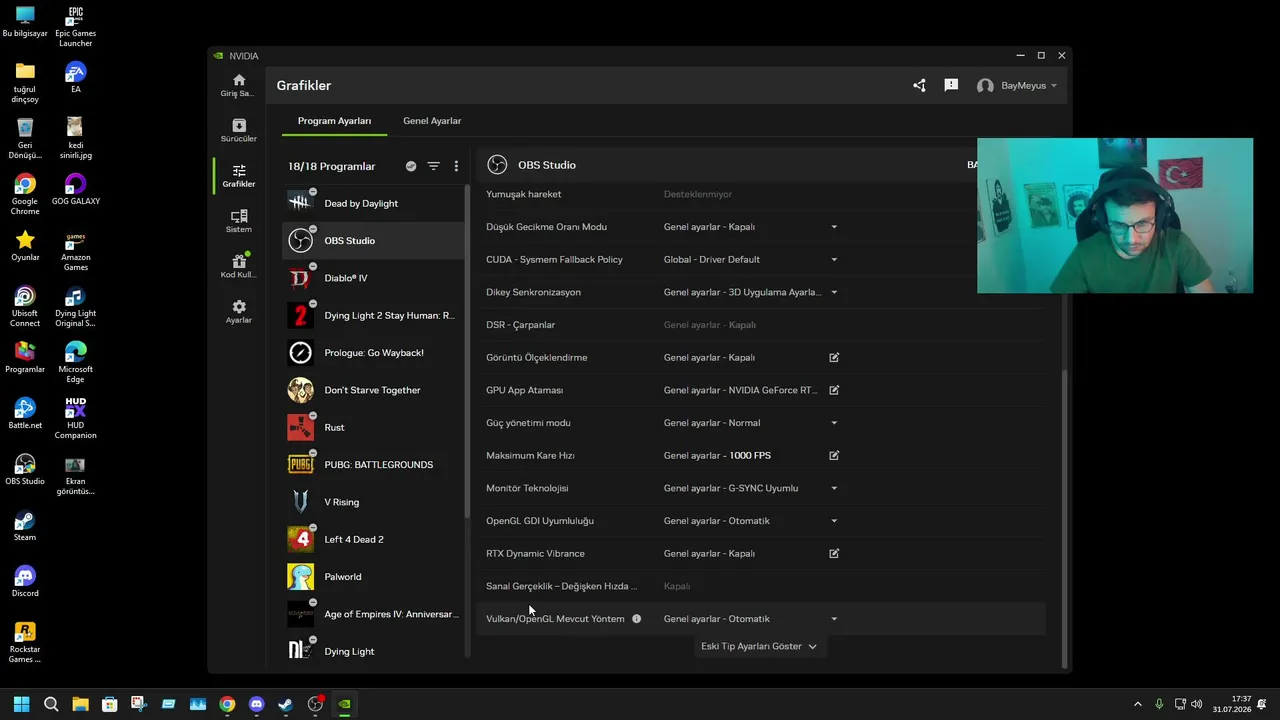Image resolution: width=1280 pixels, height=720 pixels.
Task: Select Don't Starve Together in the program list
Action: 373,390
